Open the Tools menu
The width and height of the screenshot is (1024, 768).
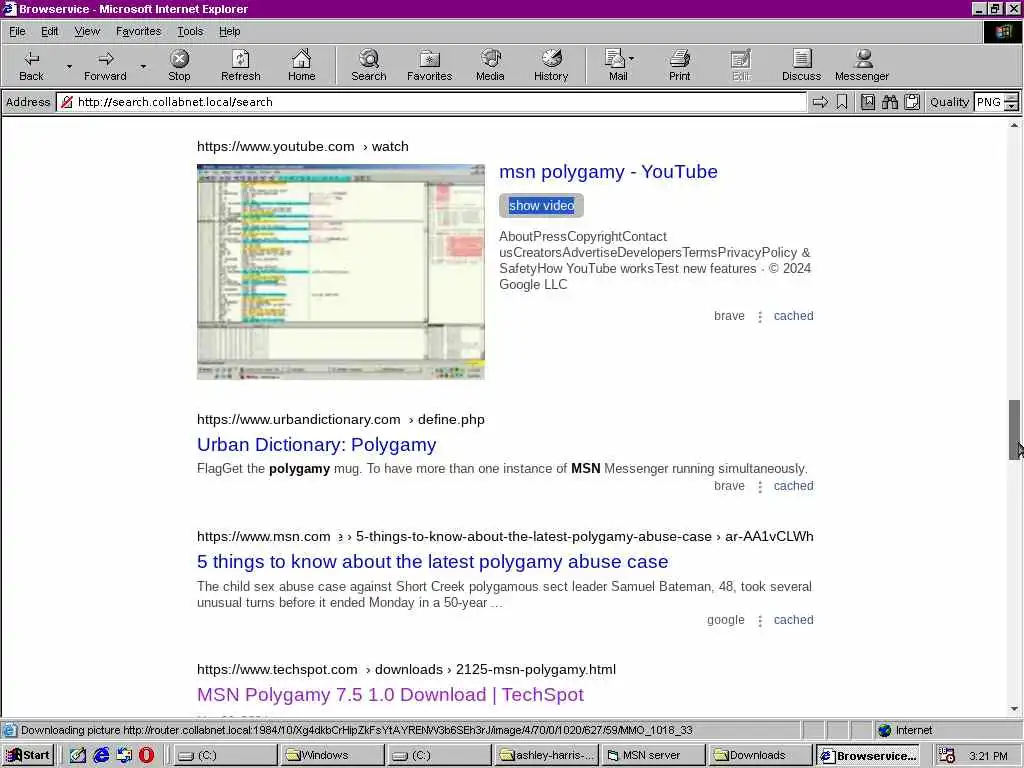190,31
